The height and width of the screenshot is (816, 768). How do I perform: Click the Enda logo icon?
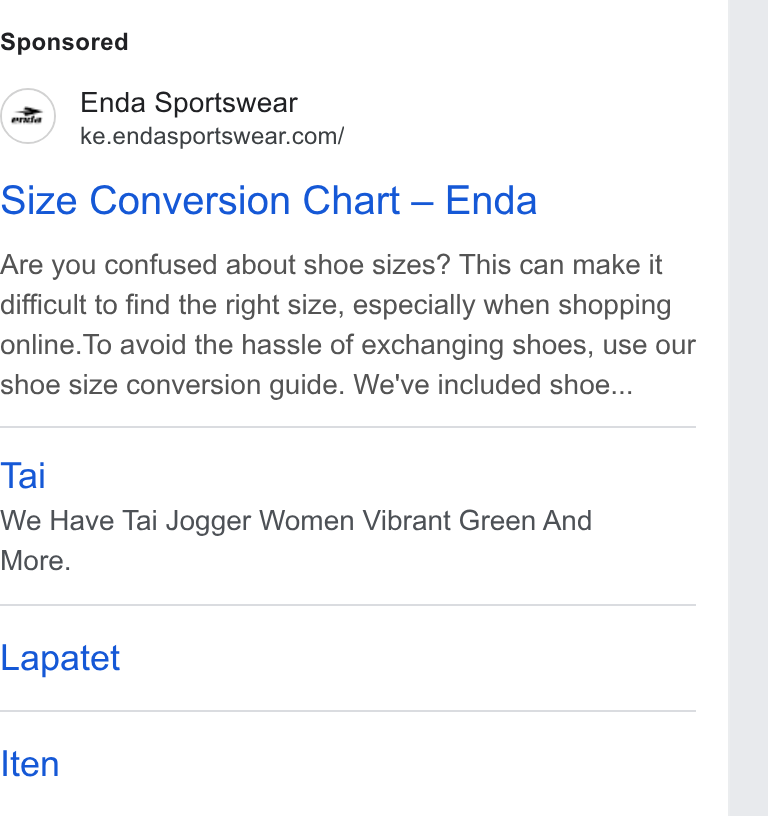click(x=28, y=116)
